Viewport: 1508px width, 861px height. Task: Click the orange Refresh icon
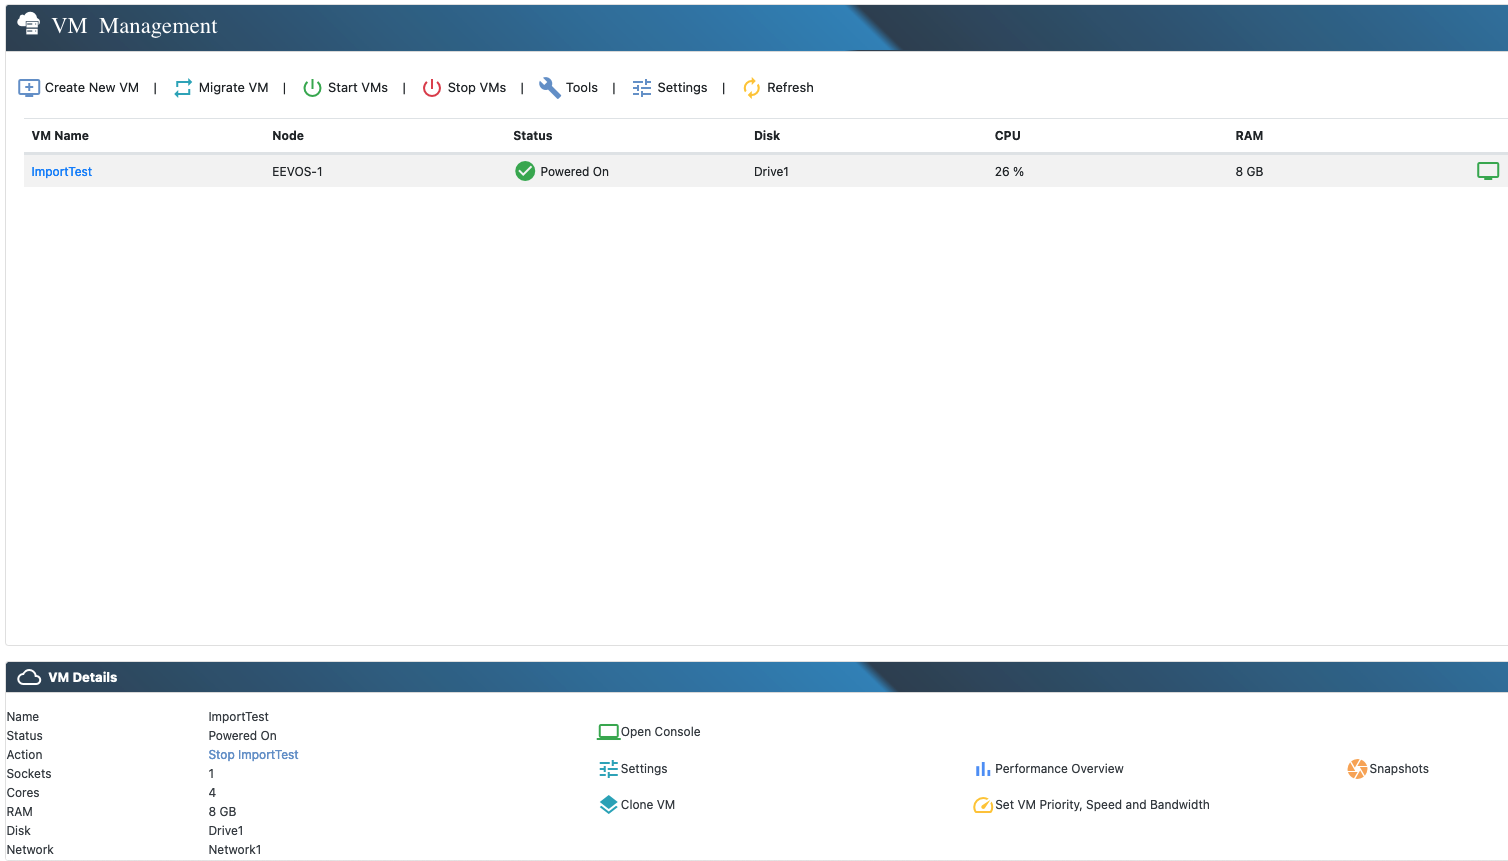[x=751, y=88]
